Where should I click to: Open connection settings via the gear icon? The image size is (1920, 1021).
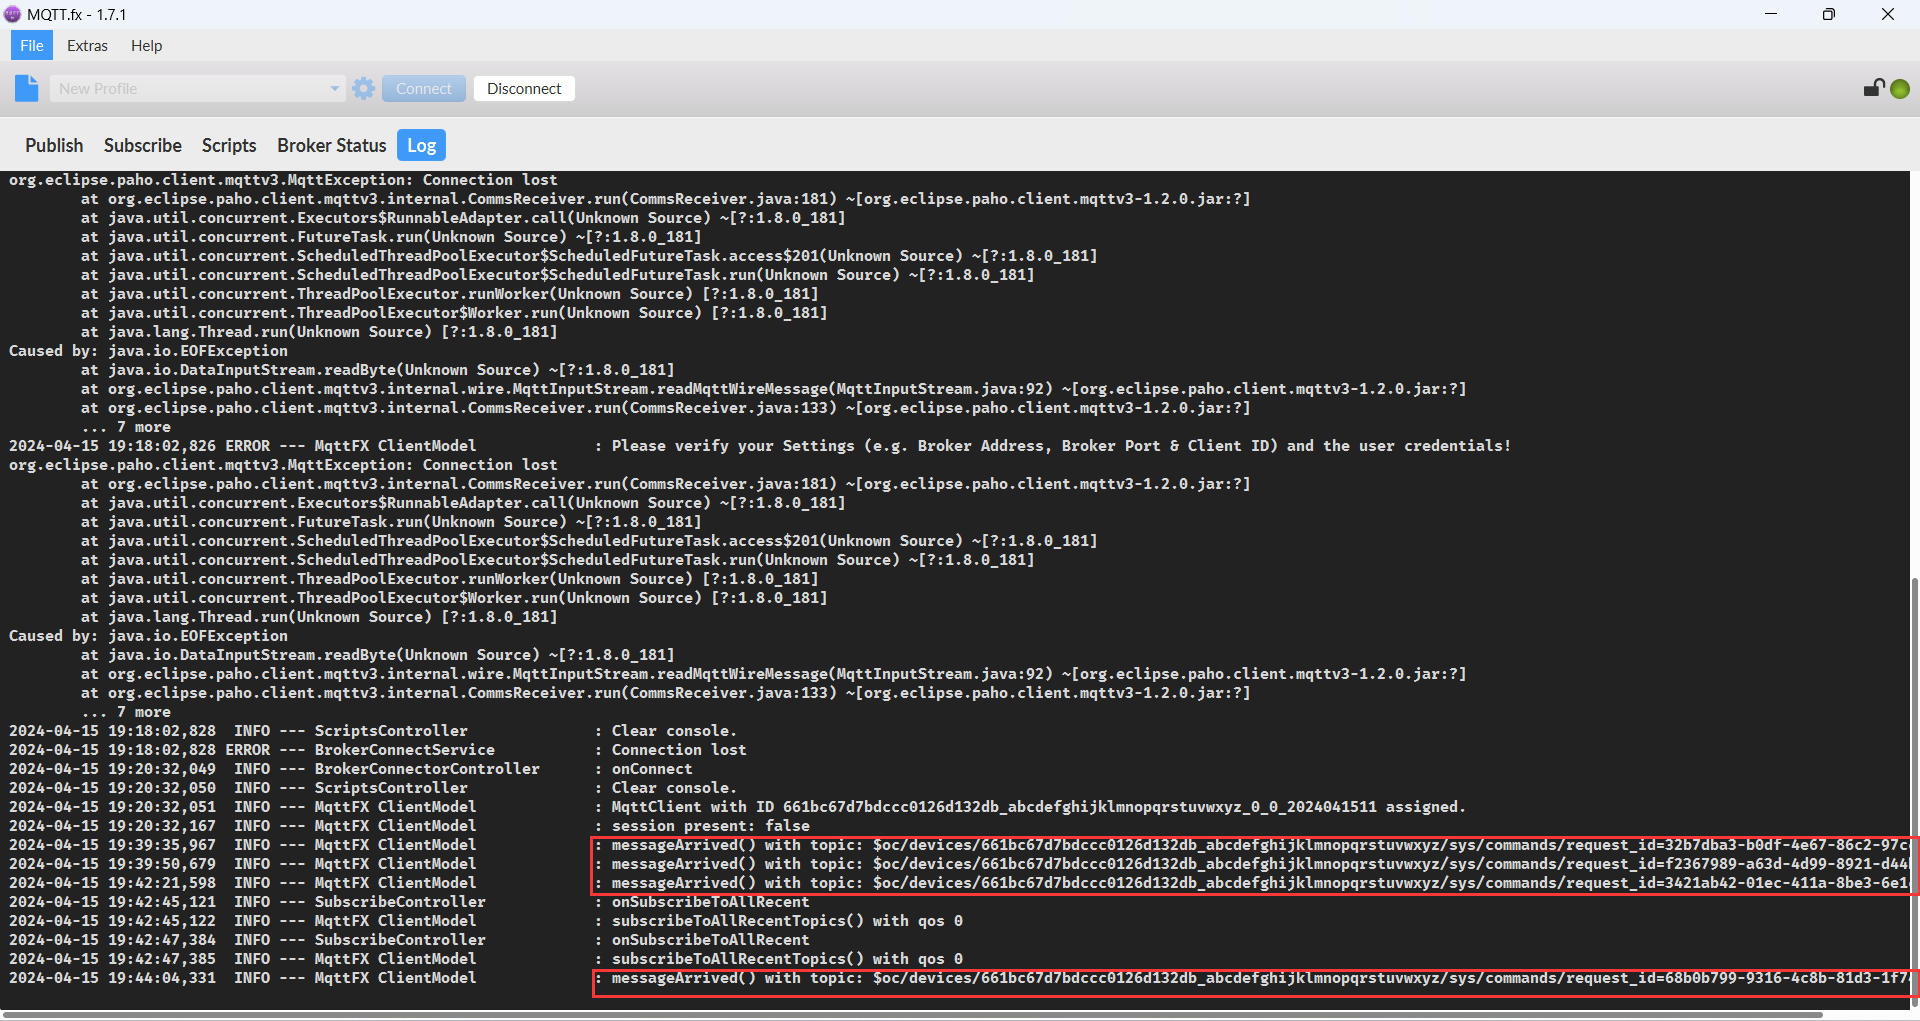(364, 88)
